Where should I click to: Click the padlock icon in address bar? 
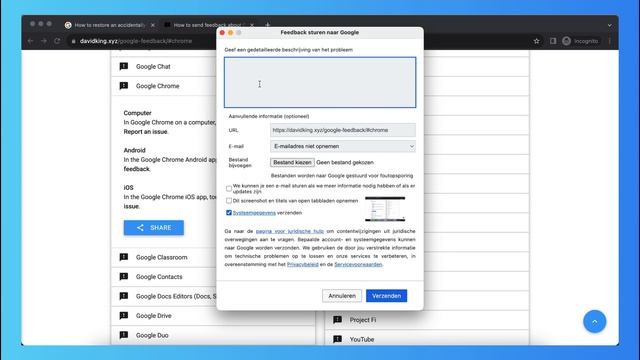[73, 41]
